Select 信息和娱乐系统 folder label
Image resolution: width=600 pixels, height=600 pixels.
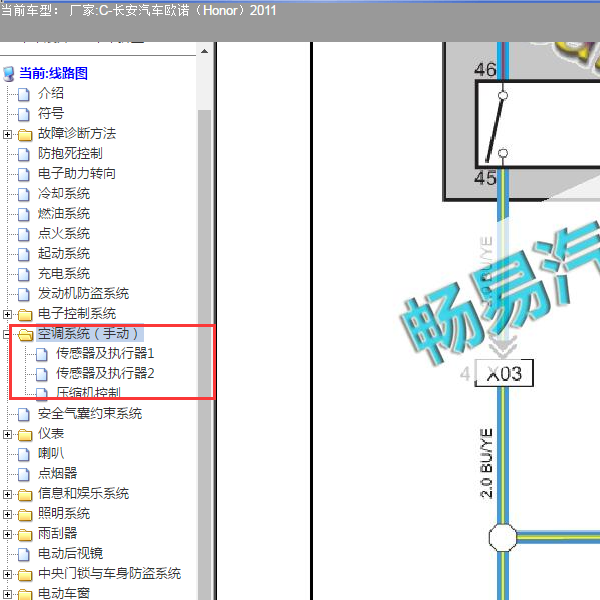pyautogui.click(x=83, y=493)
